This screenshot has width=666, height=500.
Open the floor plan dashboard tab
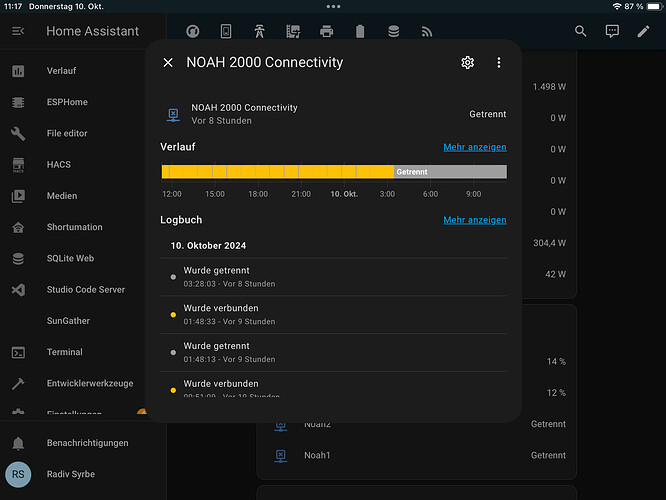293,31
